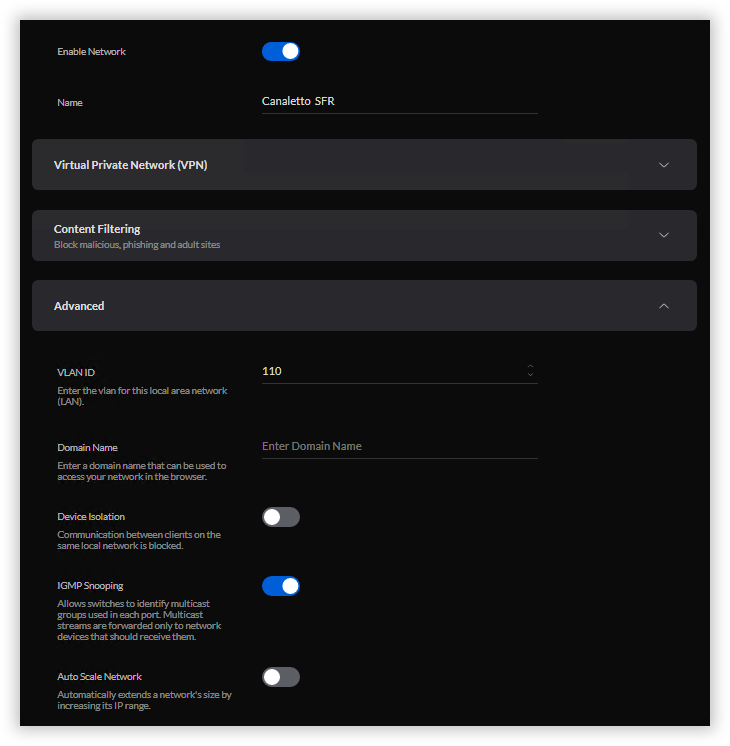
Task: Expand the Virtual Private Network chevron
Action: click(x=663, y=165)
